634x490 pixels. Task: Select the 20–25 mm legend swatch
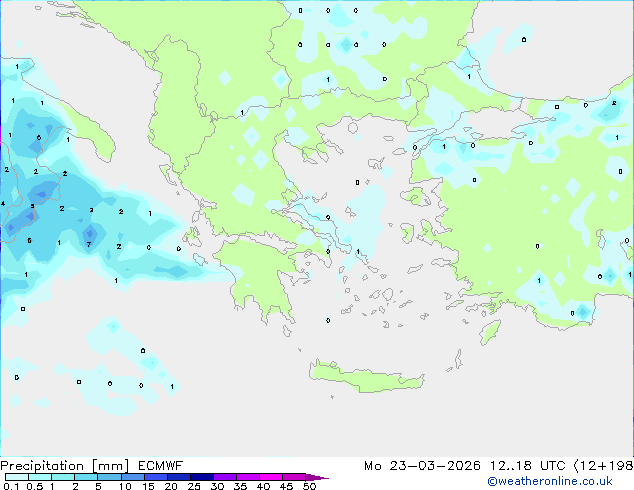coord(179,477)
